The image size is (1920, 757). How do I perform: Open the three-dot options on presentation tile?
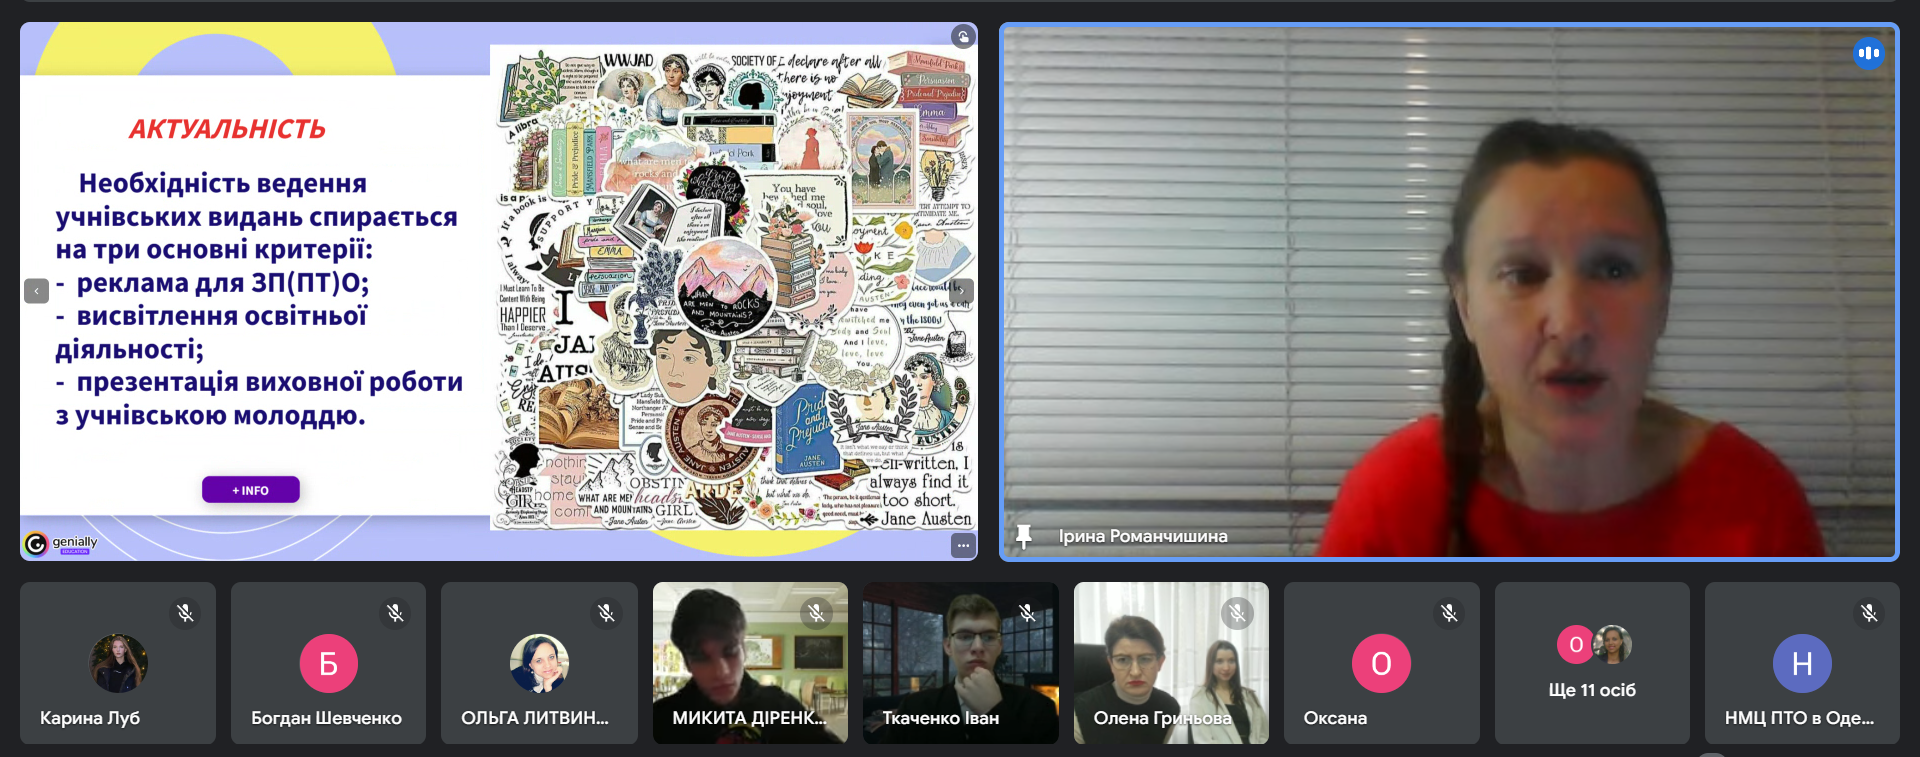pos(962,545)
